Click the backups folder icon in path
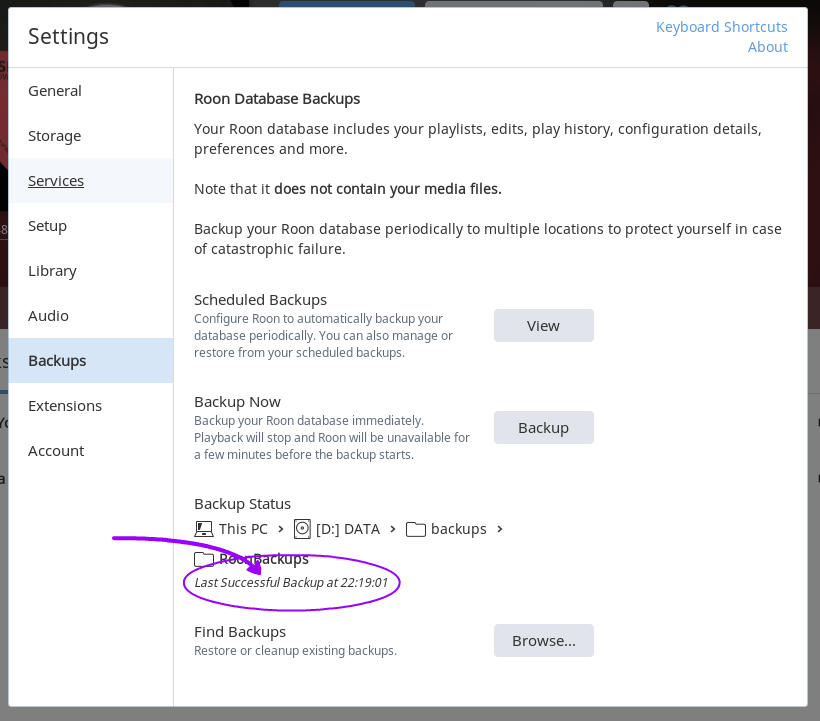 click(416, 529)
